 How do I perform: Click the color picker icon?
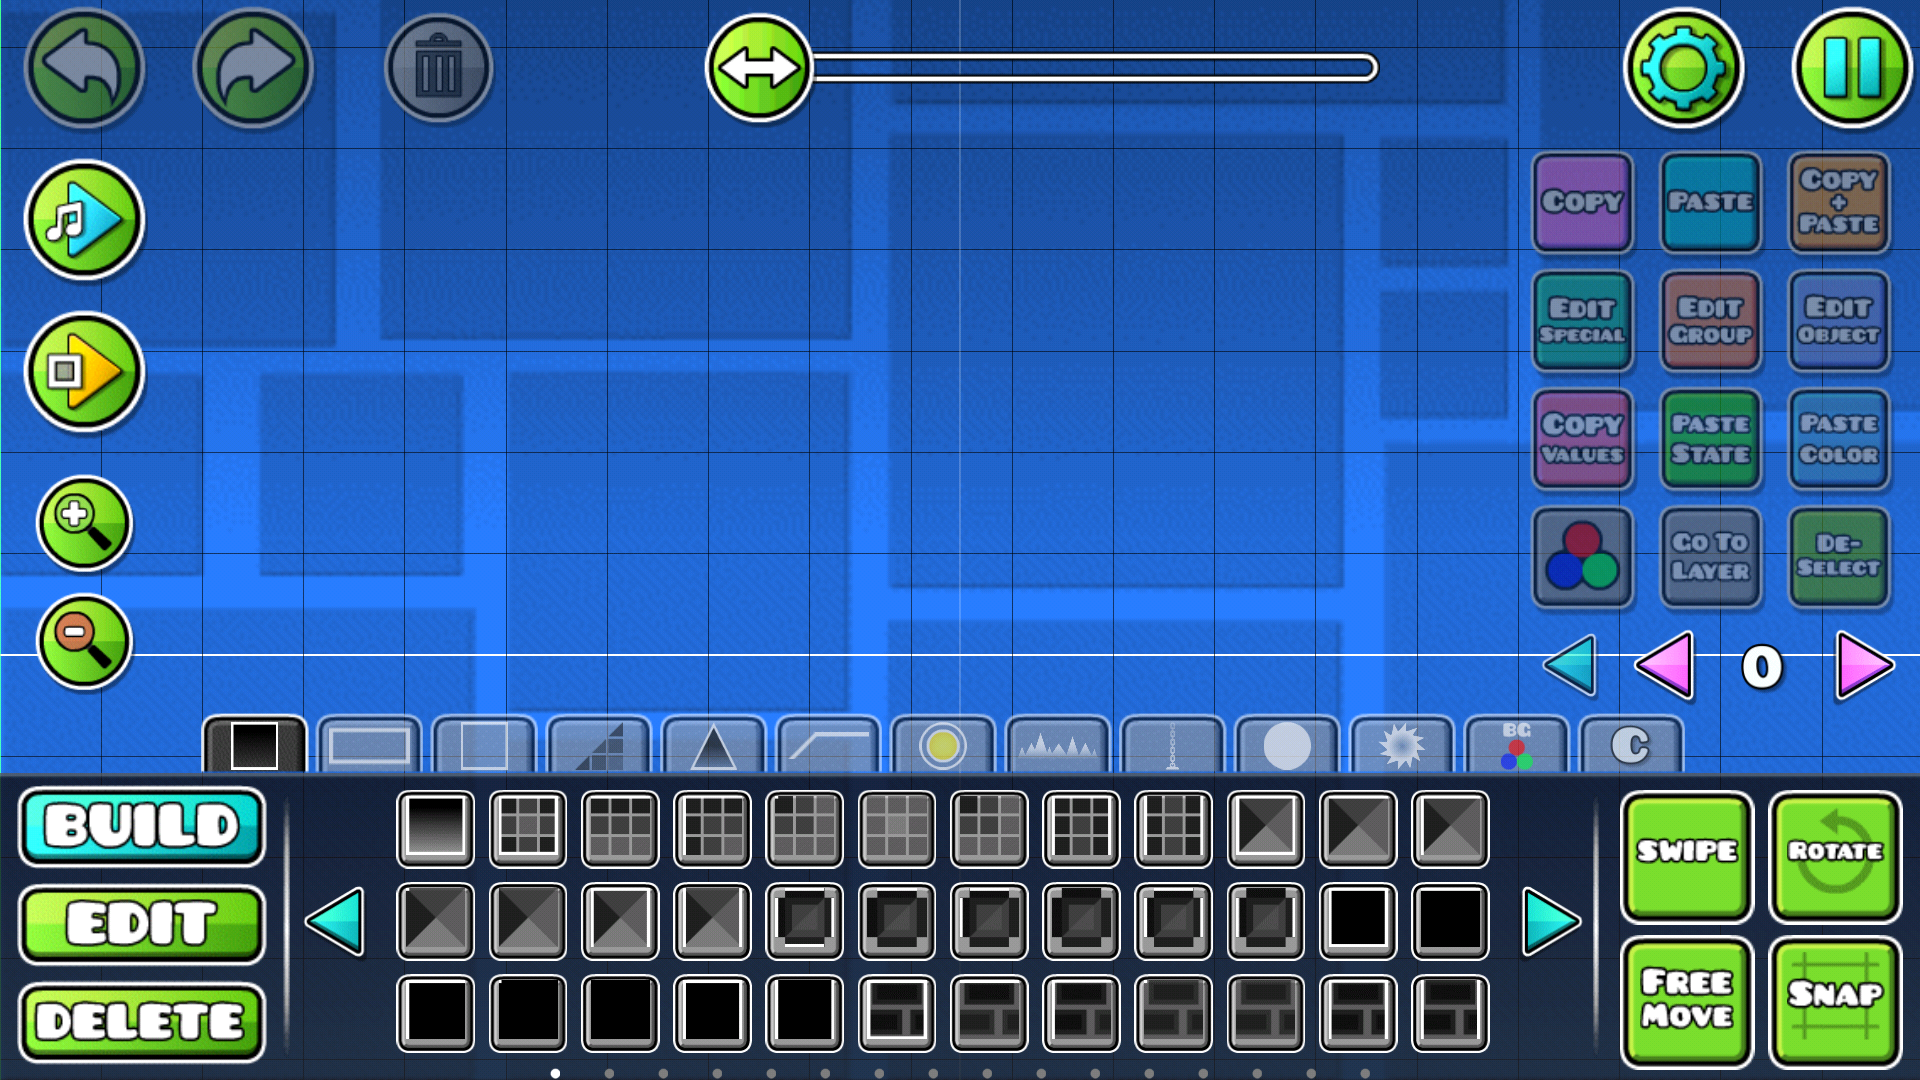(1582, 554)
